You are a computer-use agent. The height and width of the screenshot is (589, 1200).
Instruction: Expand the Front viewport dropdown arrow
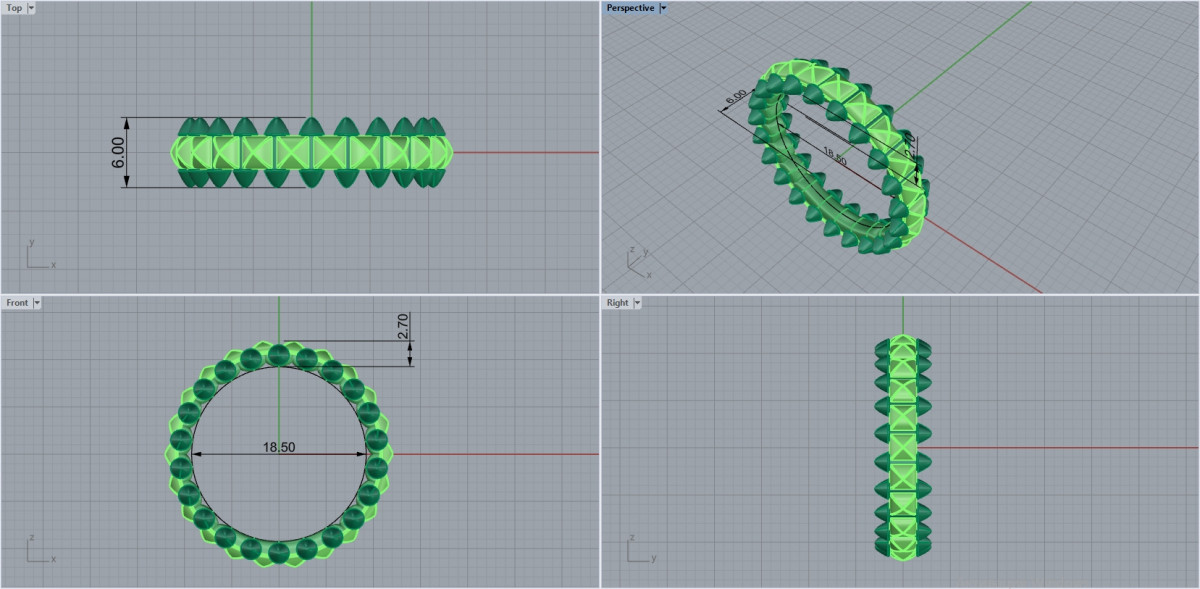pyautogui.click(x=37, y=303)
